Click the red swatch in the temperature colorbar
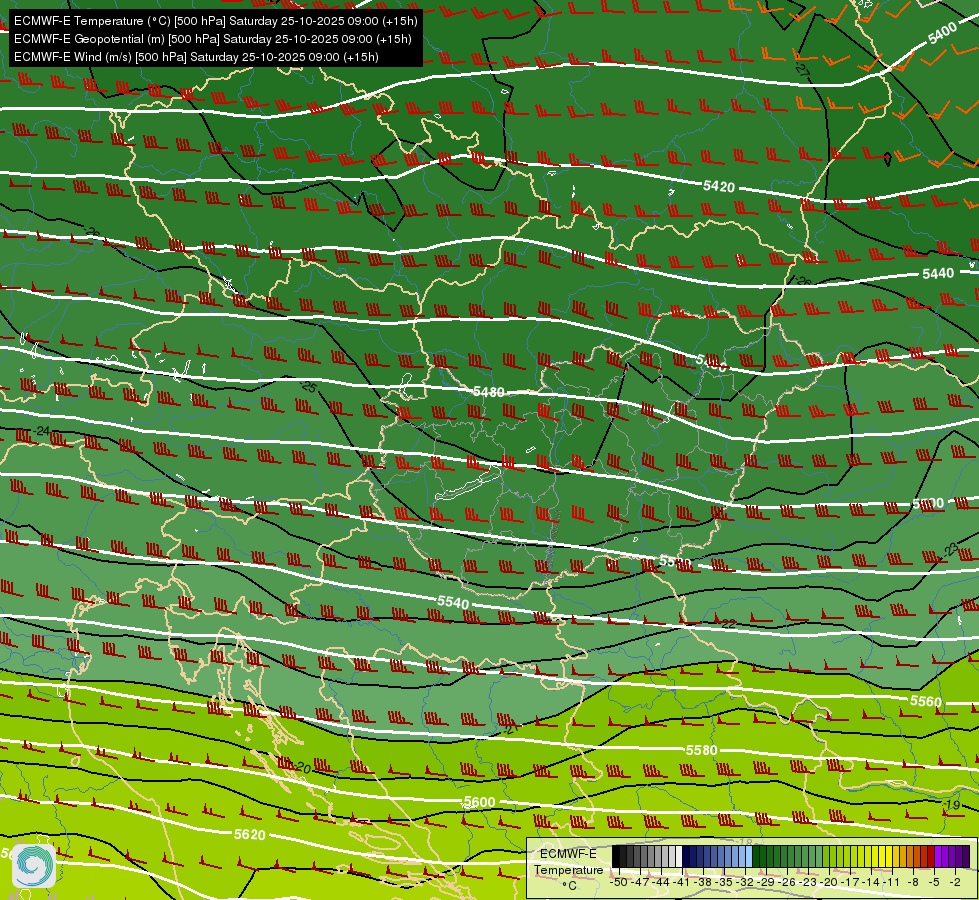 pyautogui.click(x=932, y=856)
